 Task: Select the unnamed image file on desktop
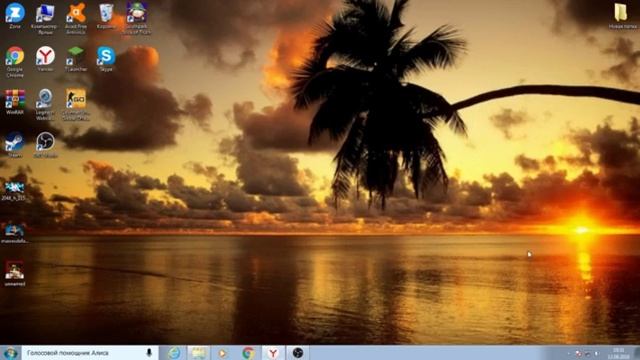[x=15, y=273]
